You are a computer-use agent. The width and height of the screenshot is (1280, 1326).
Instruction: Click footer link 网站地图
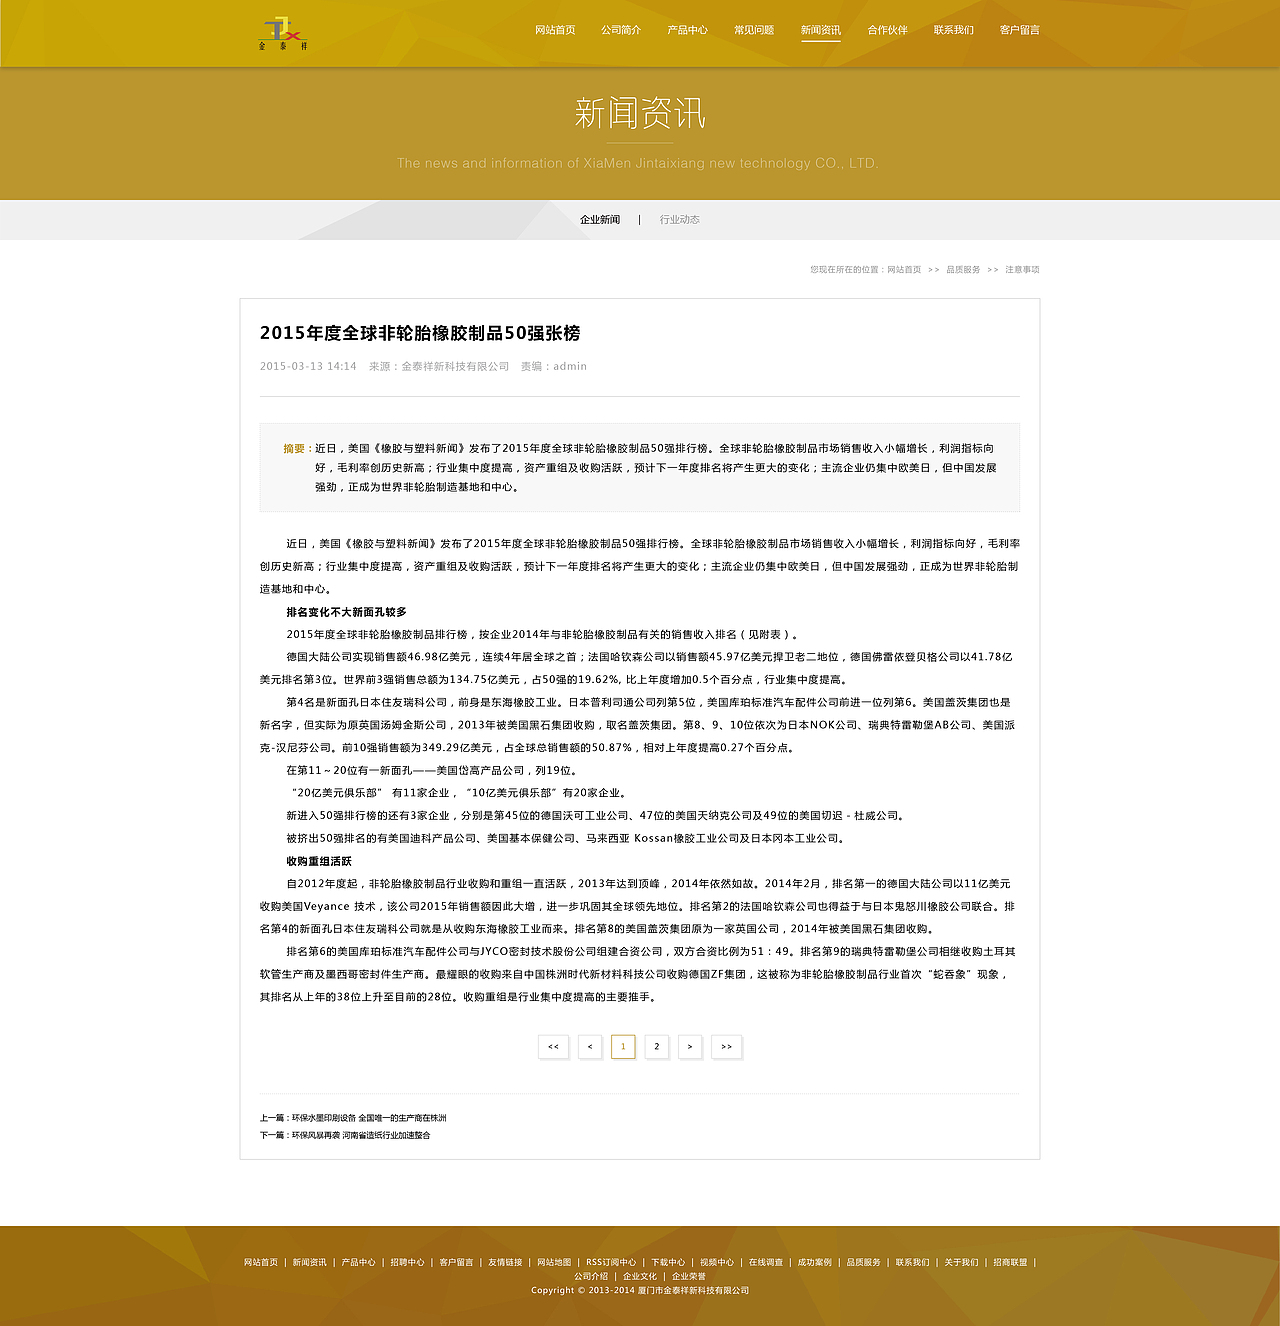(x=555, y=1263)
